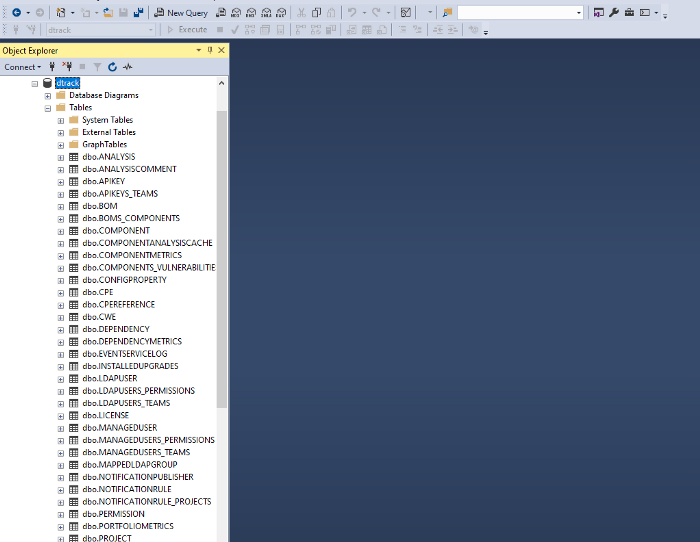700x542 pixels.
Task: Select the dbo.LDAPUSER table
Action: coord(110,378)
